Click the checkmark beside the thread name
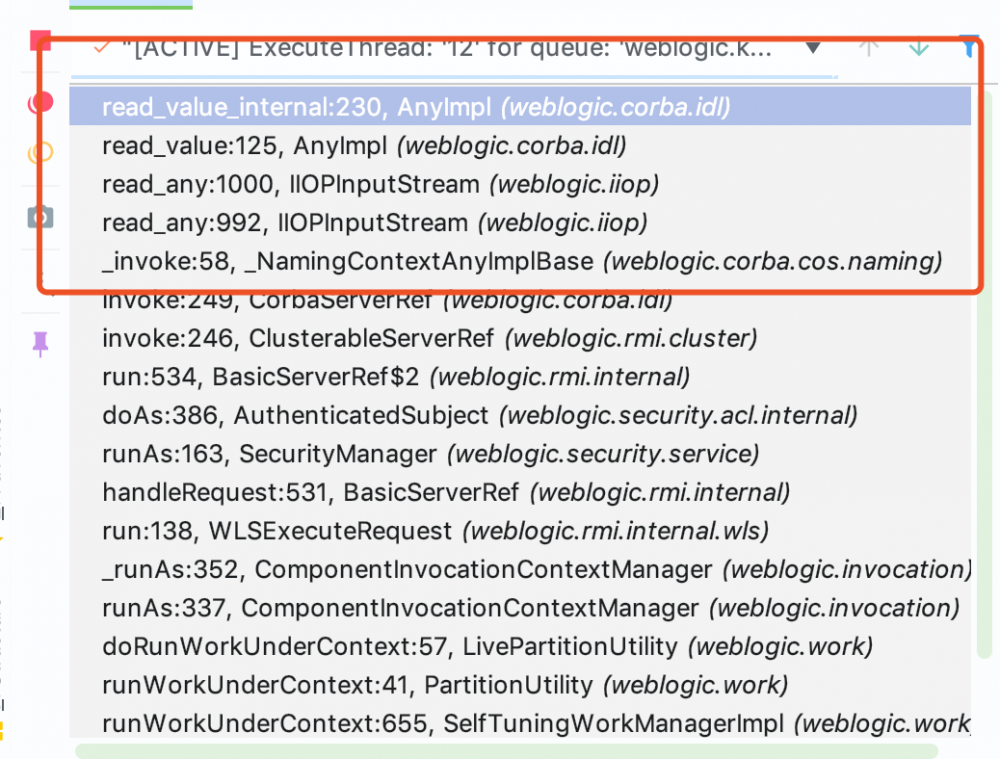The height and width of the screenshot is (759, 1000). click(99, 47)
